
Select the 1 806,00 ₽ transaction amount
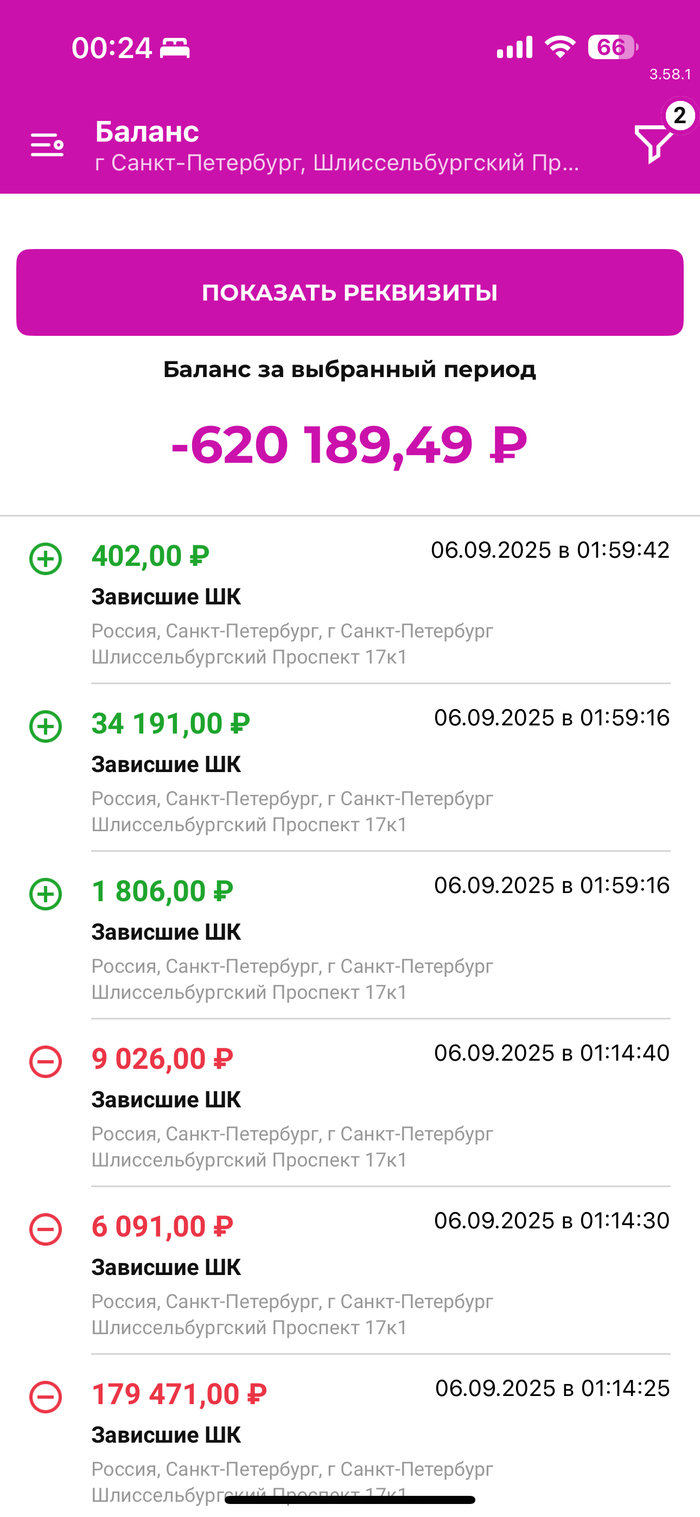(x=162, y=891)
